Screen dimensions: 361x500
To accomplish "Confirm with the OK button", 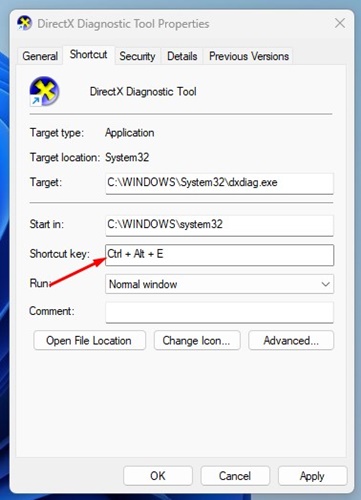I will point(158,476).
